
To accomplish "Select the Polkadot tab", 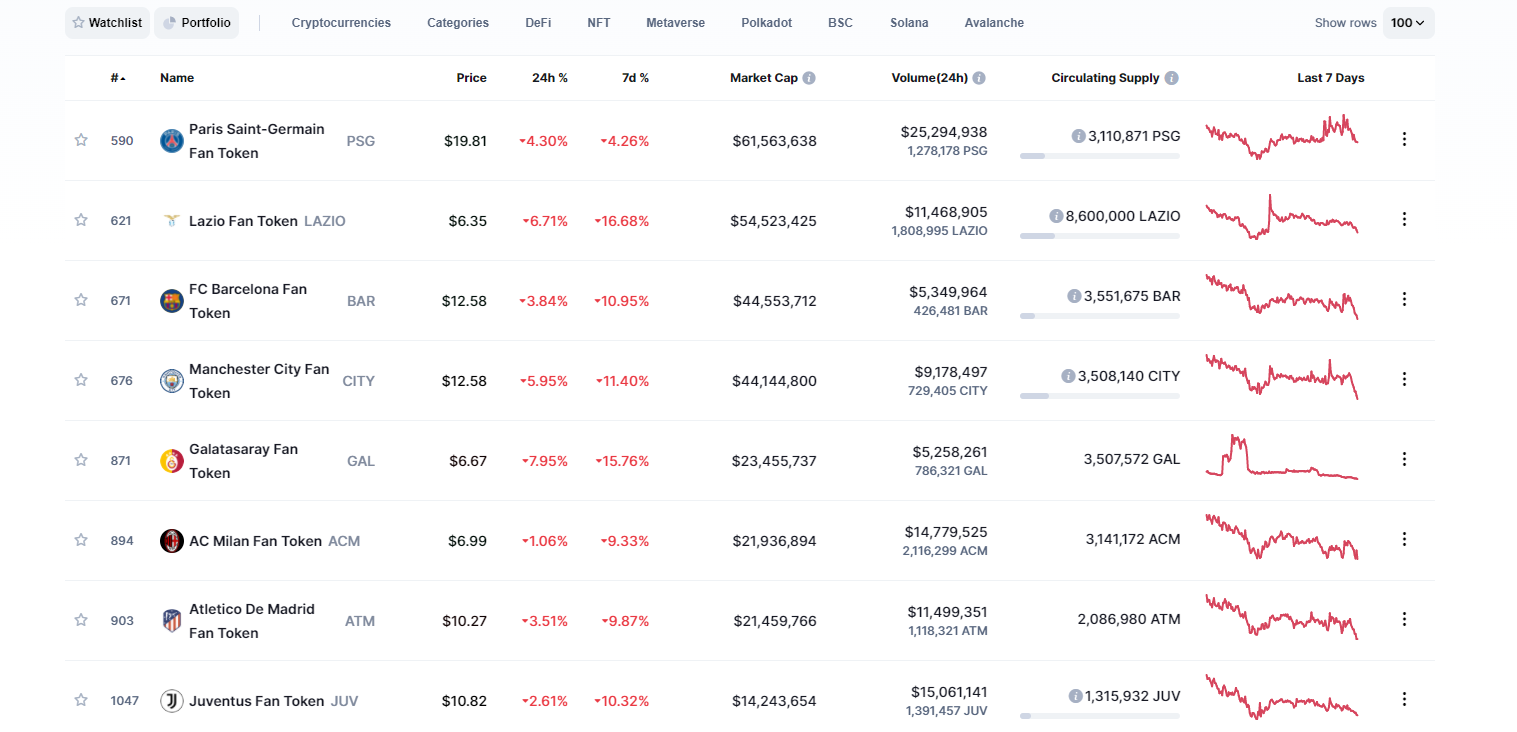I will tap(767, 23).
